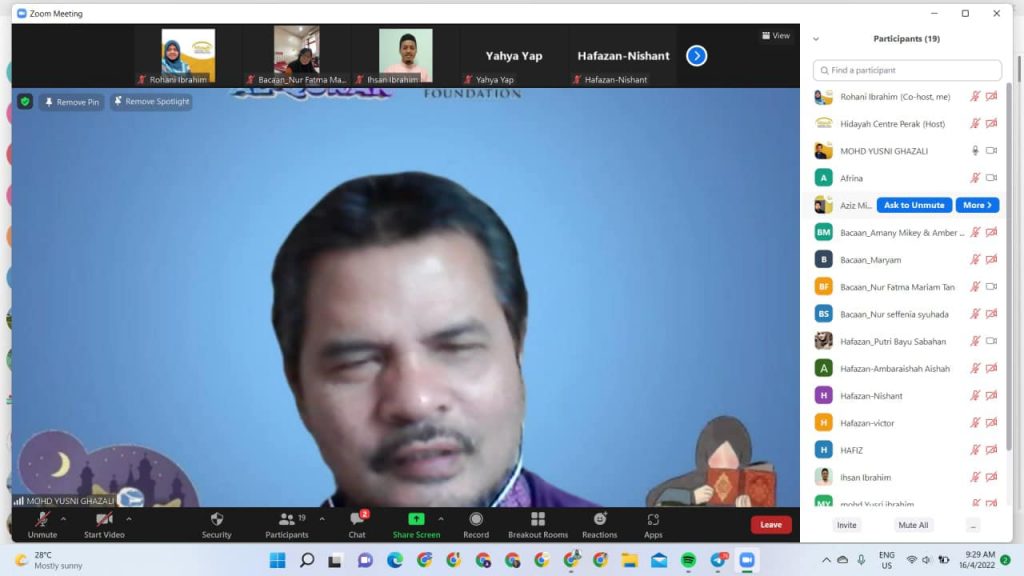Collapse the Participants panel chevron
1024x576 pixels.
pyautogui.click(x=816, y=39)
